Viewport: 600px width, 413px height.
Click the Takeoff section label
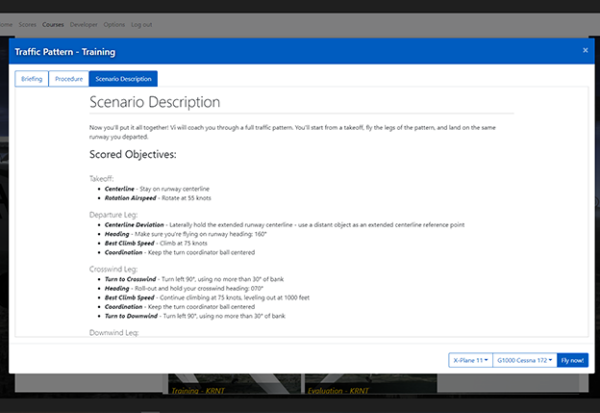point(102,178)
